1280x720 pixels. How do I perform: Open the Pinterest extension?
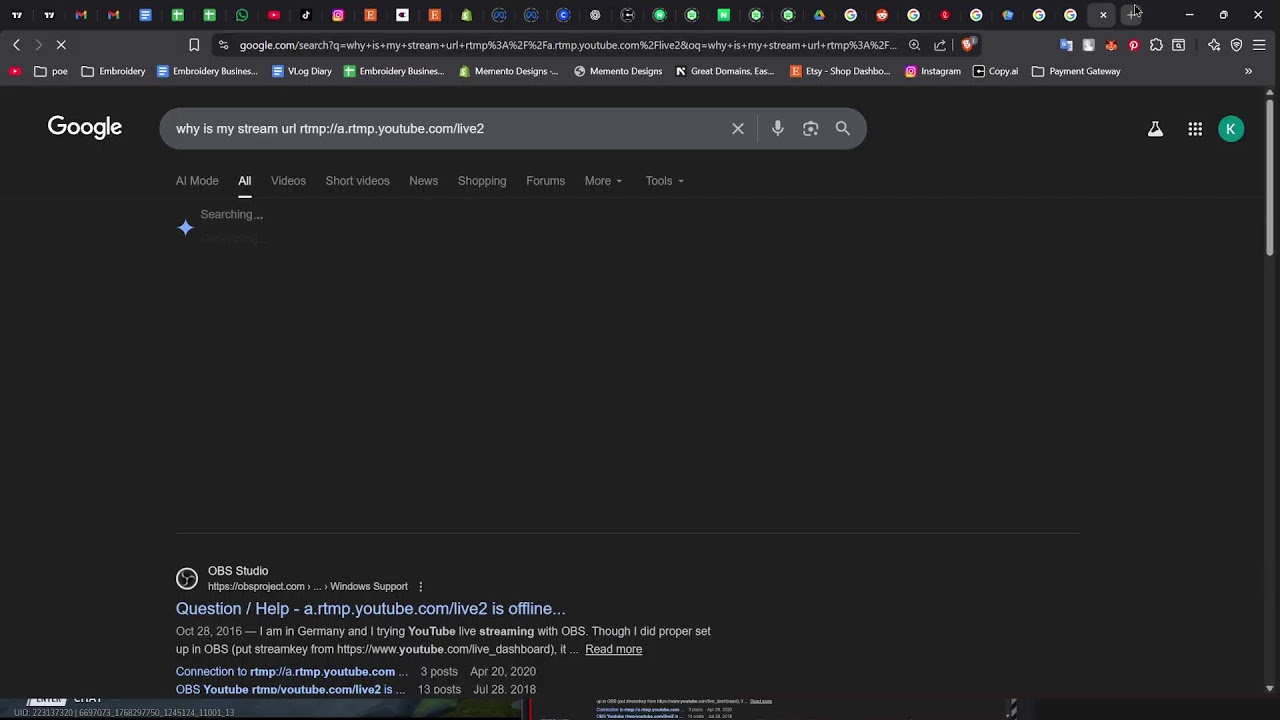pyautogui.click(x=1133, y=45)
